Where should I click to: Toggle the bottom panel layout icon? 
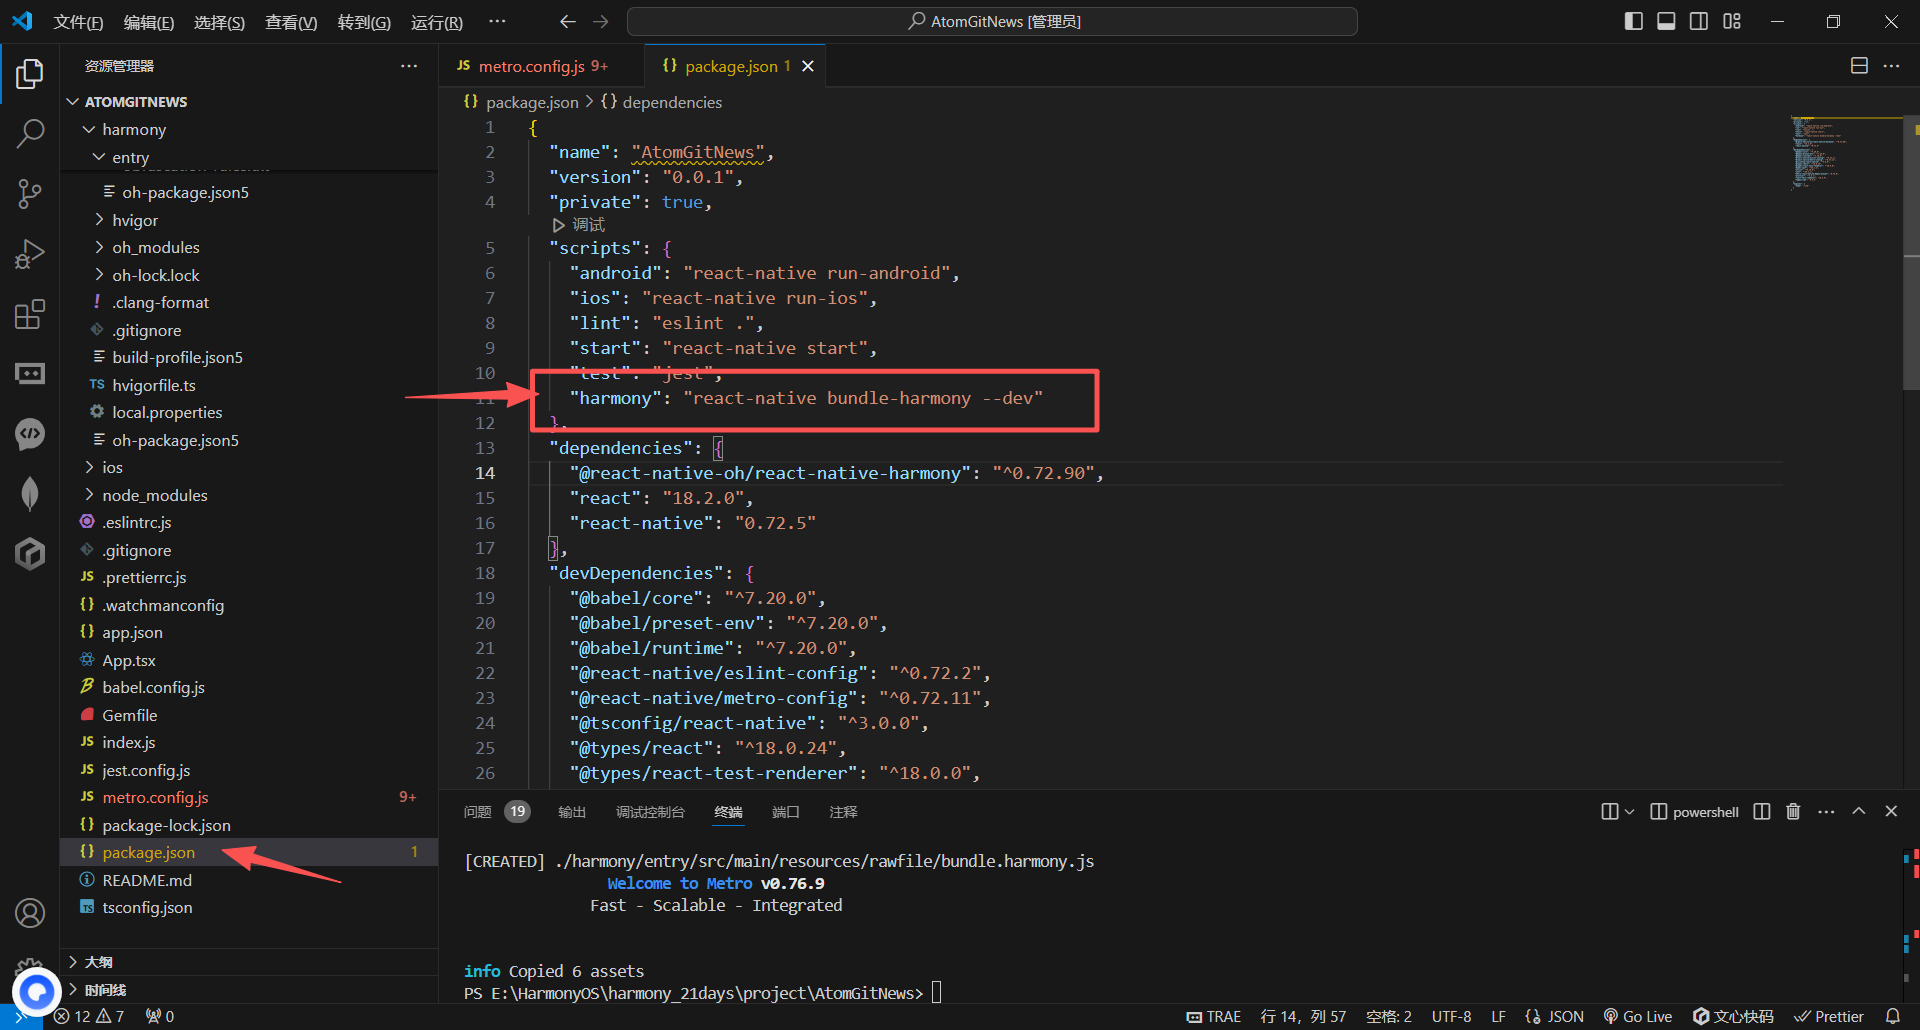[x=1666, y=21]
